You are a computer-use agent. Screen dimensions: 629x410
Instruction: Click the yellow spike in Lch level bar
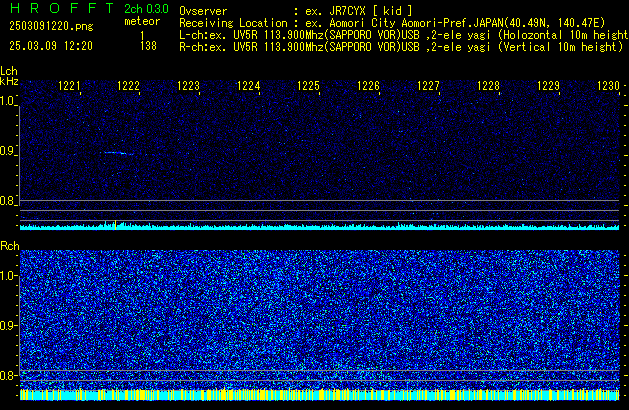pos(116,225)
